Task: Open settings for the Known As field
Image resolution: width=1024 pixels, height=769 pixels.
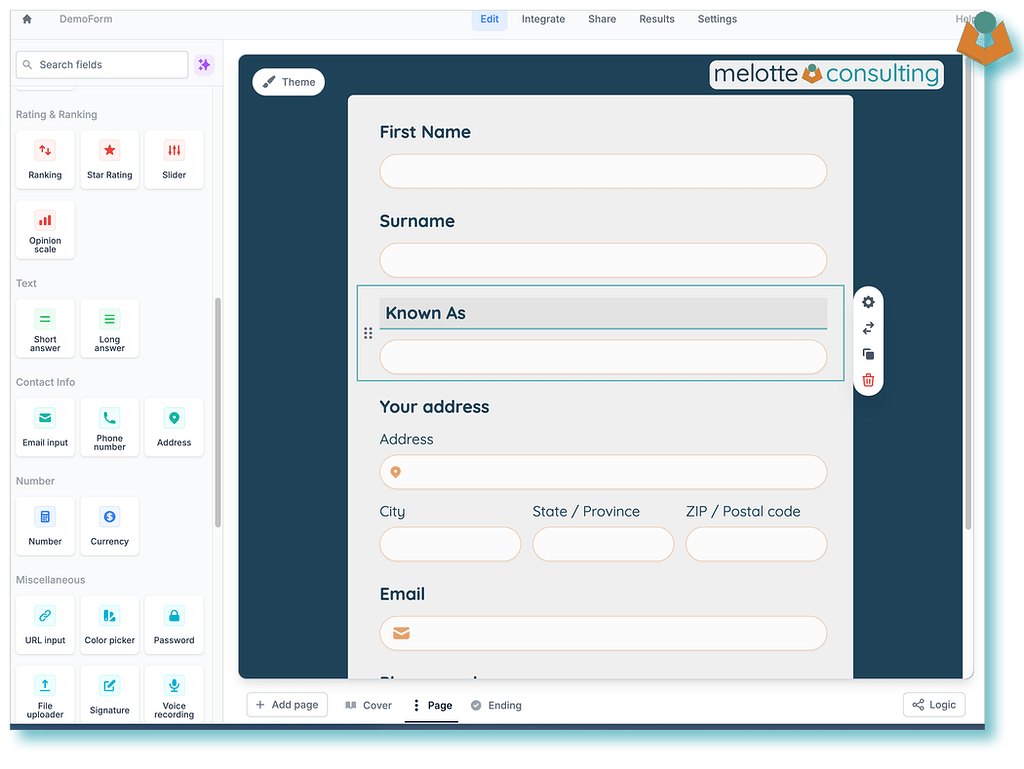Action: [x=868, y=302]
